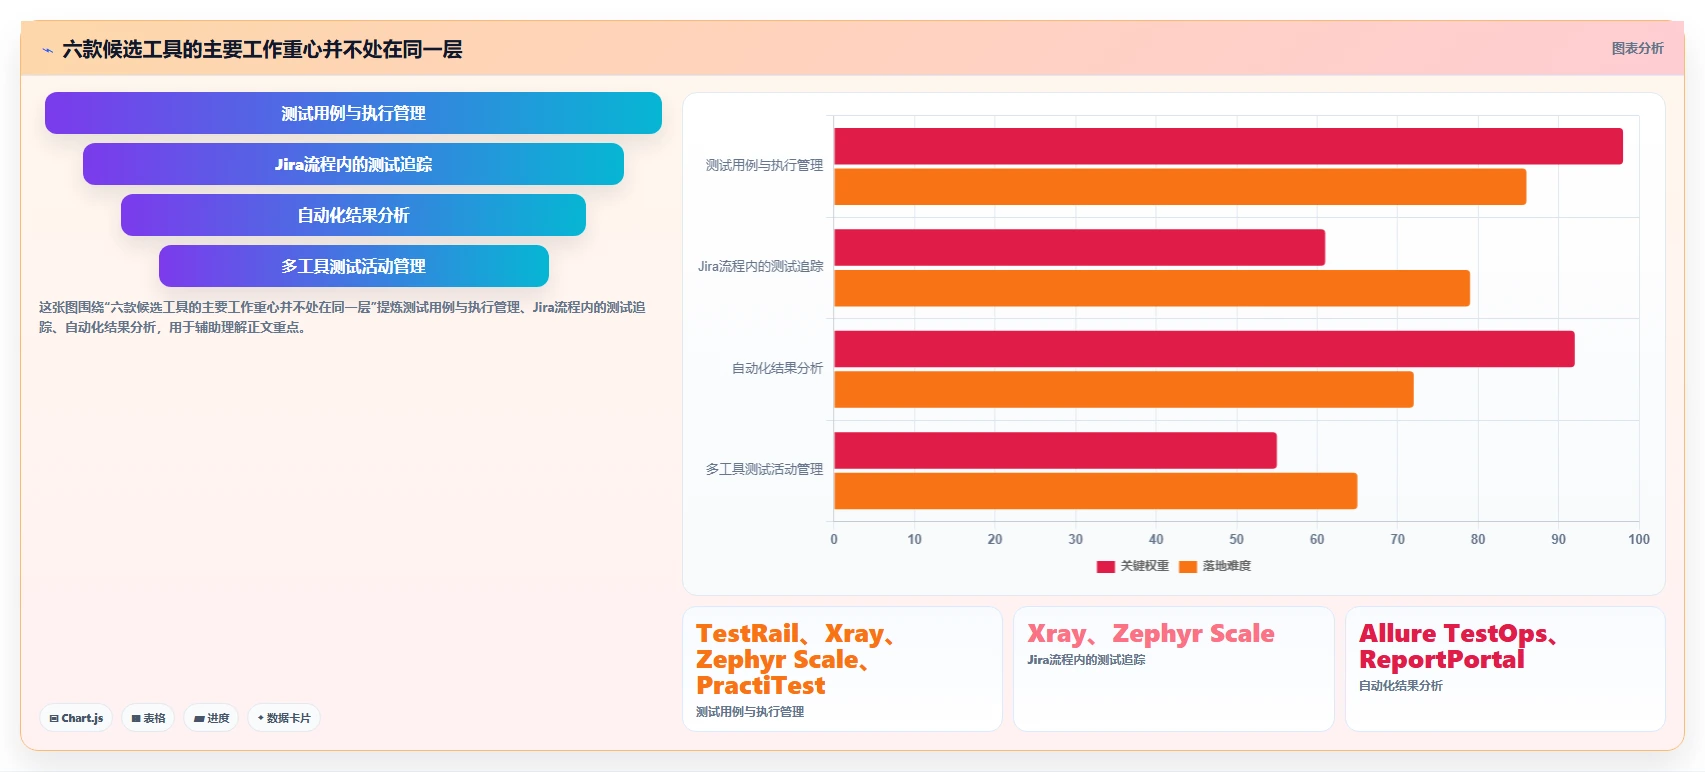Click the 测试用例与执行管理 caption under PractiTest

pos(750,712)
